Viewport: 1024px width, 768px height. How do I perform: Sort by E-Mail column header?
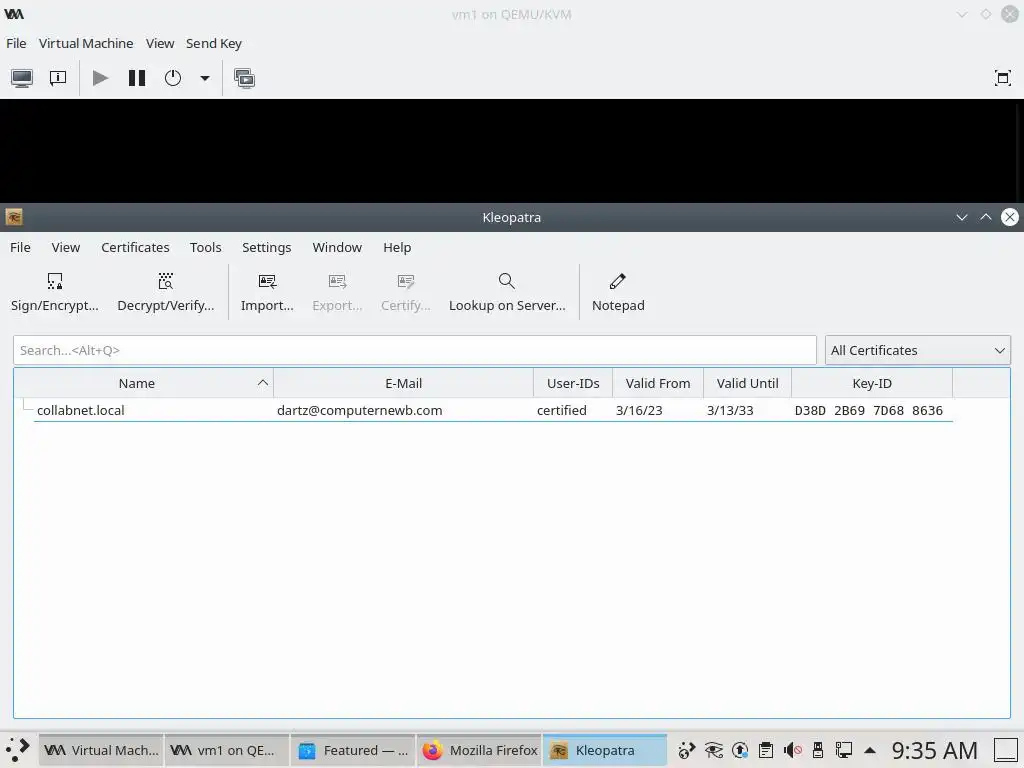coord(404,383)
